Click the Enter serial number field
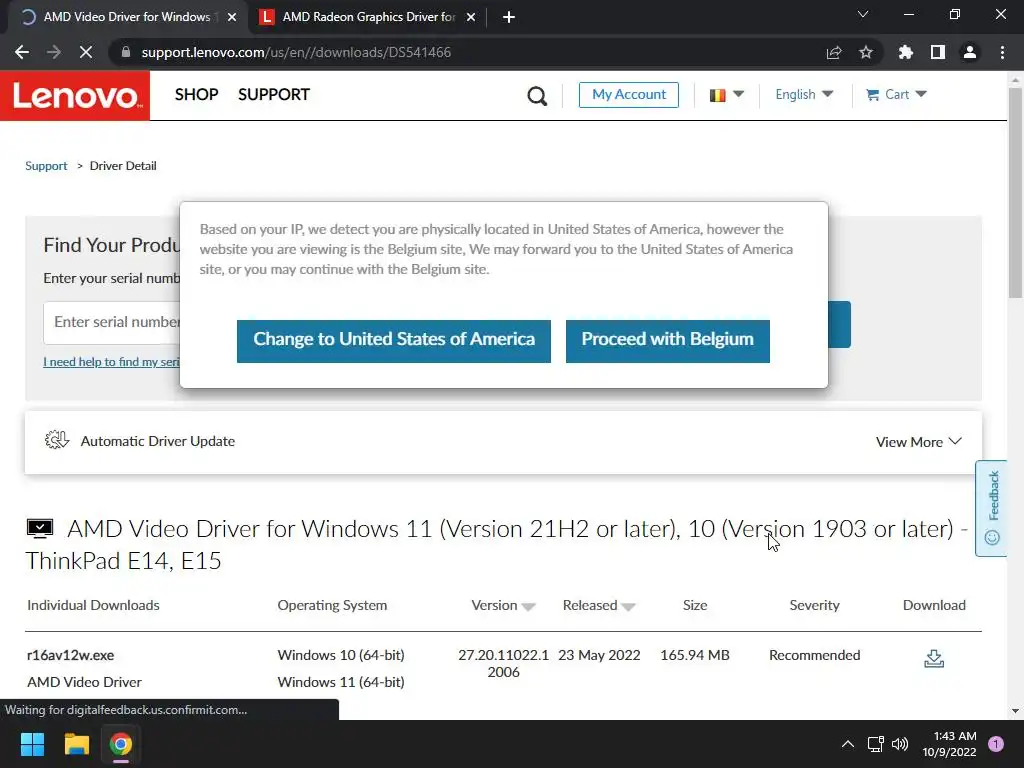This screenshot has height=768, width=1024. point(112,323)
